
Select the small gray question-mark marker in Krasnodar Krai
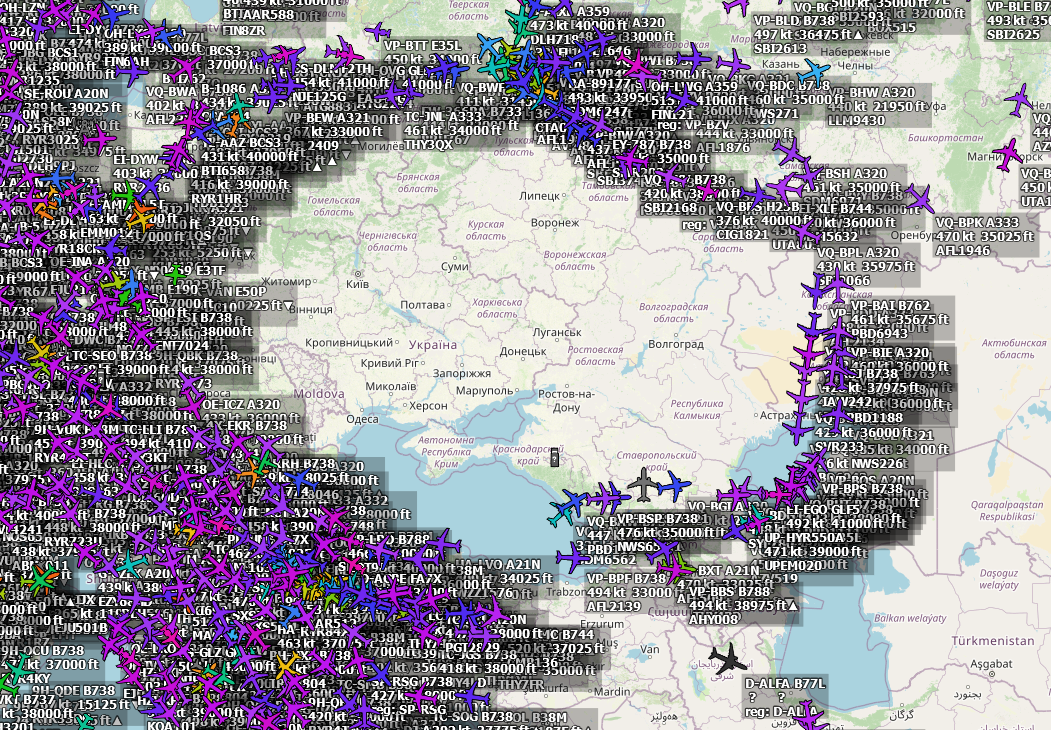click(x=554, y=458)
